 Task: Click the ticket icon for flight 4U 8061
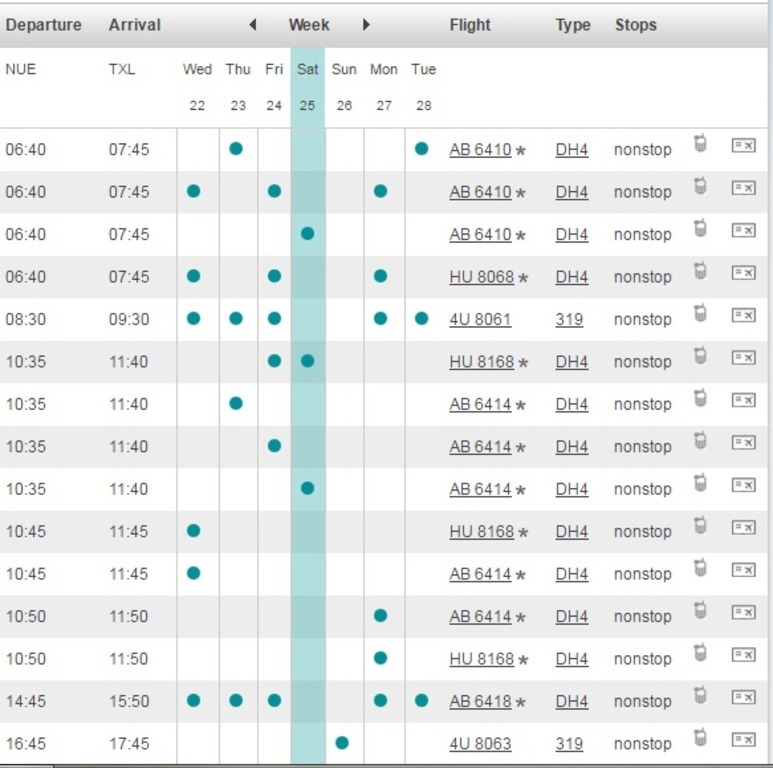[x=742, y=315]
